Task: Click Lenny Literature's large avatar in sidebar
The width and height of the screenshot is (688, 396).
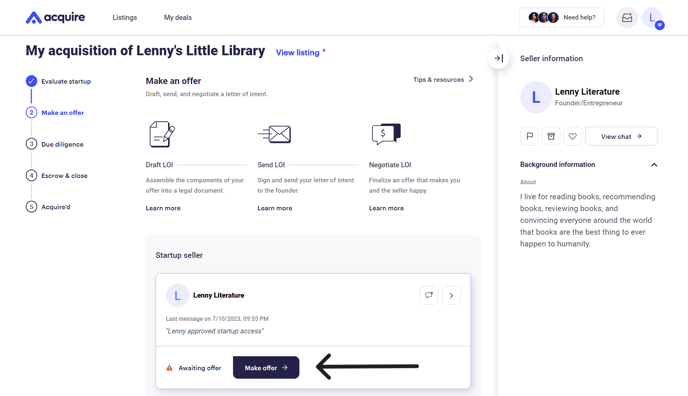Action: tap(536, 97)
